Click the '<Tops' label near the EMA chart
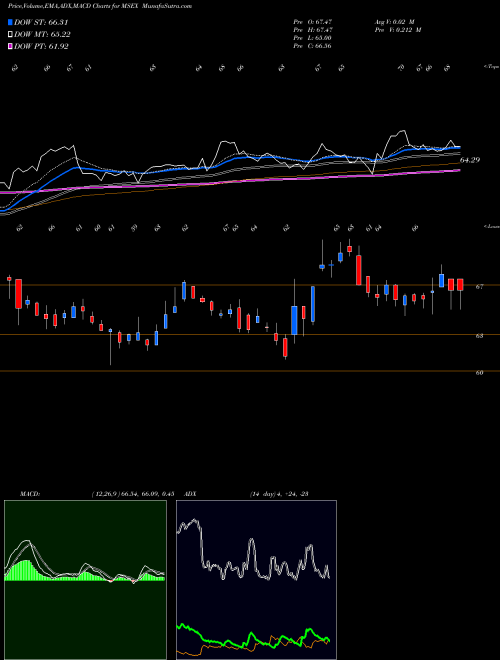 pyautogui.click(x=491, y=67)
